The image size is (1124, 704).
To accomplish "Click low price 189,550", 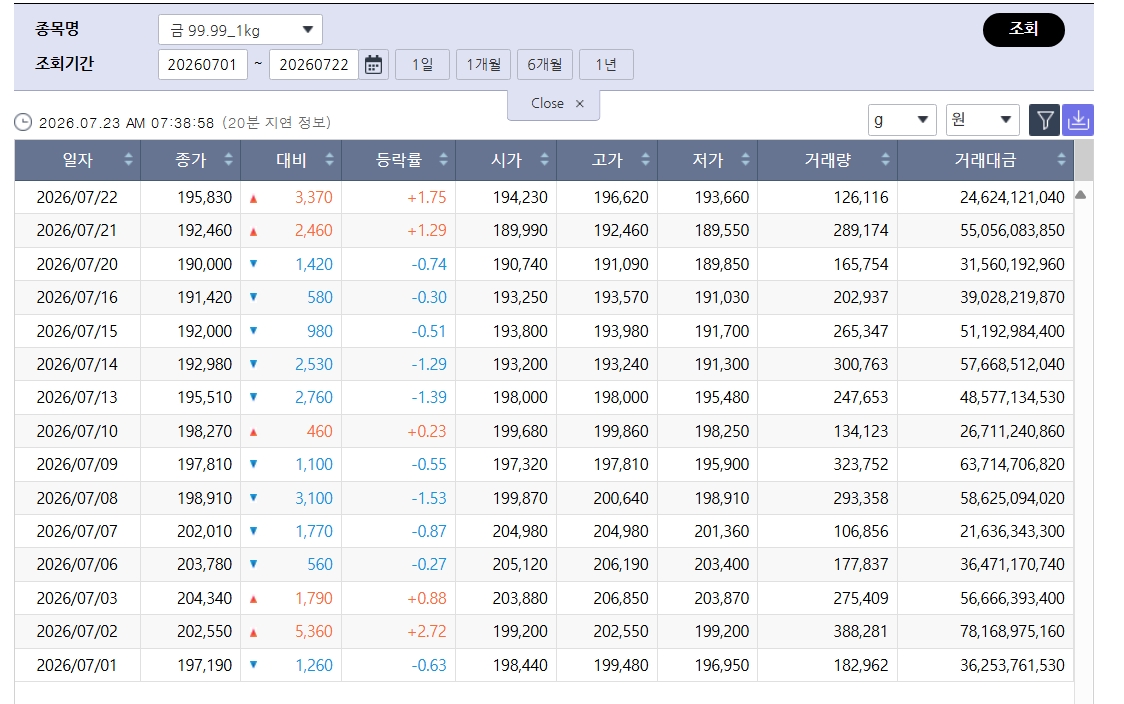I will (x=722, y=230).
